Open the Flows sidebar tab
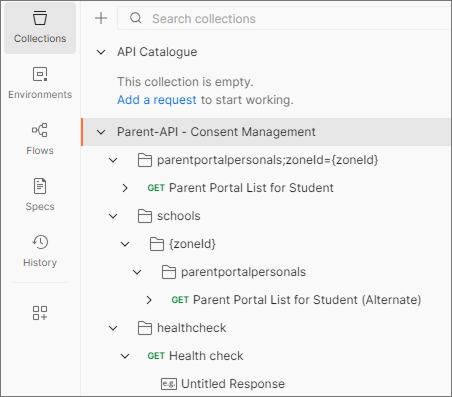 pyautogui.click(x=40, y=139)
